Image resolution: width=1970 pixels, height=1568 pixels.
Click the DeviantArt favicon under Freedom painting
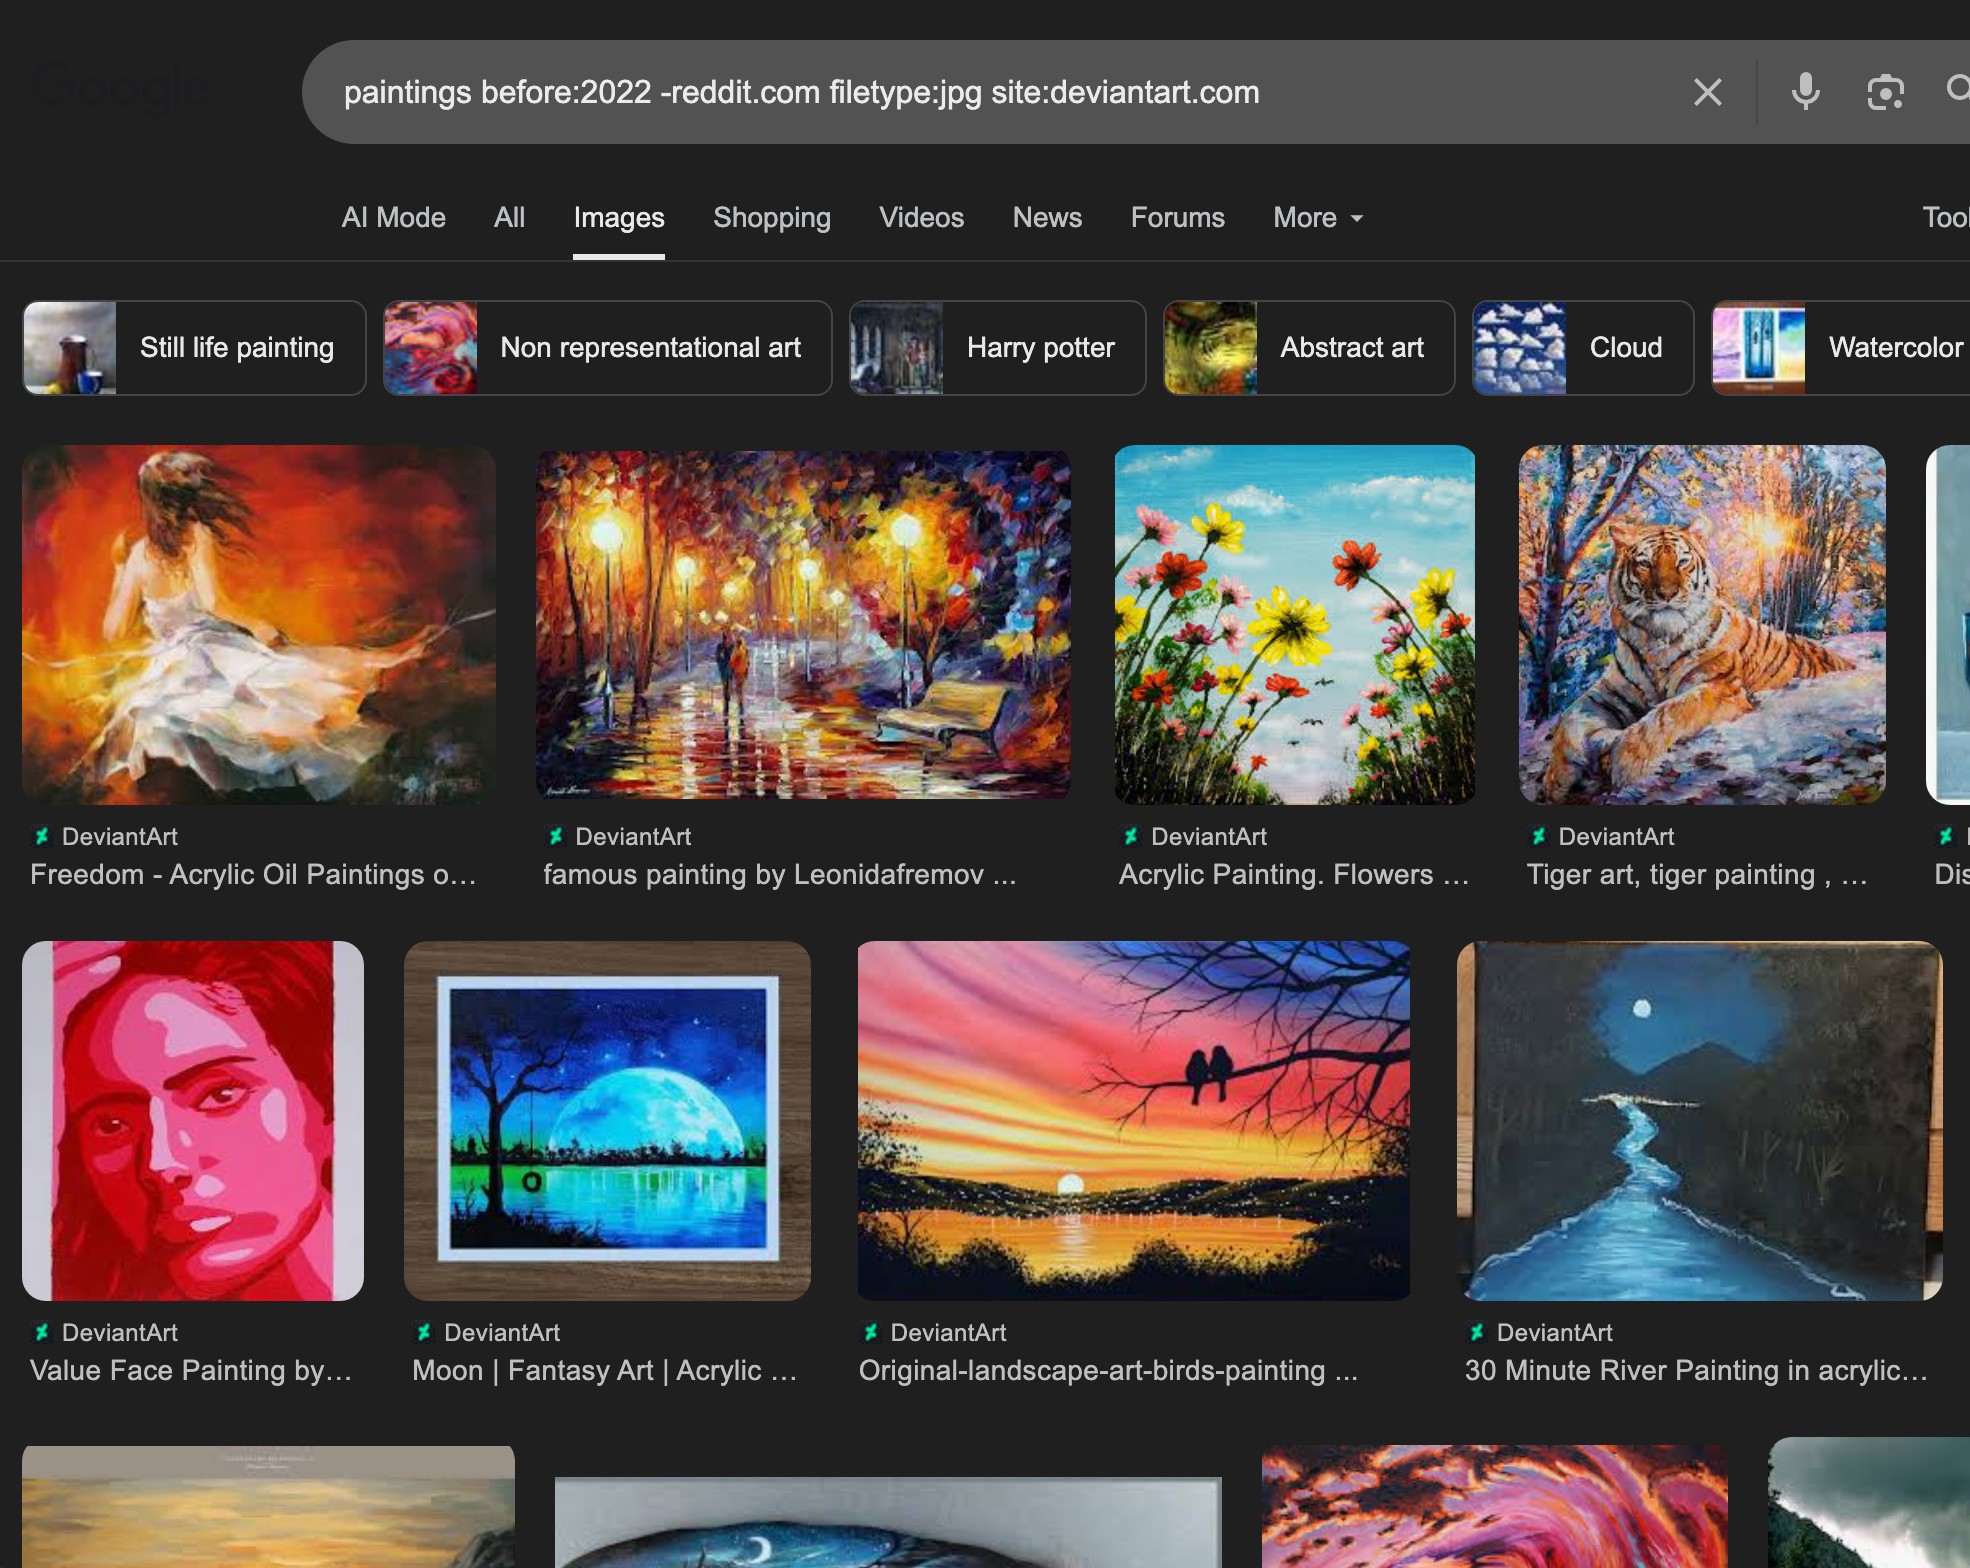(x=42, y=836)
